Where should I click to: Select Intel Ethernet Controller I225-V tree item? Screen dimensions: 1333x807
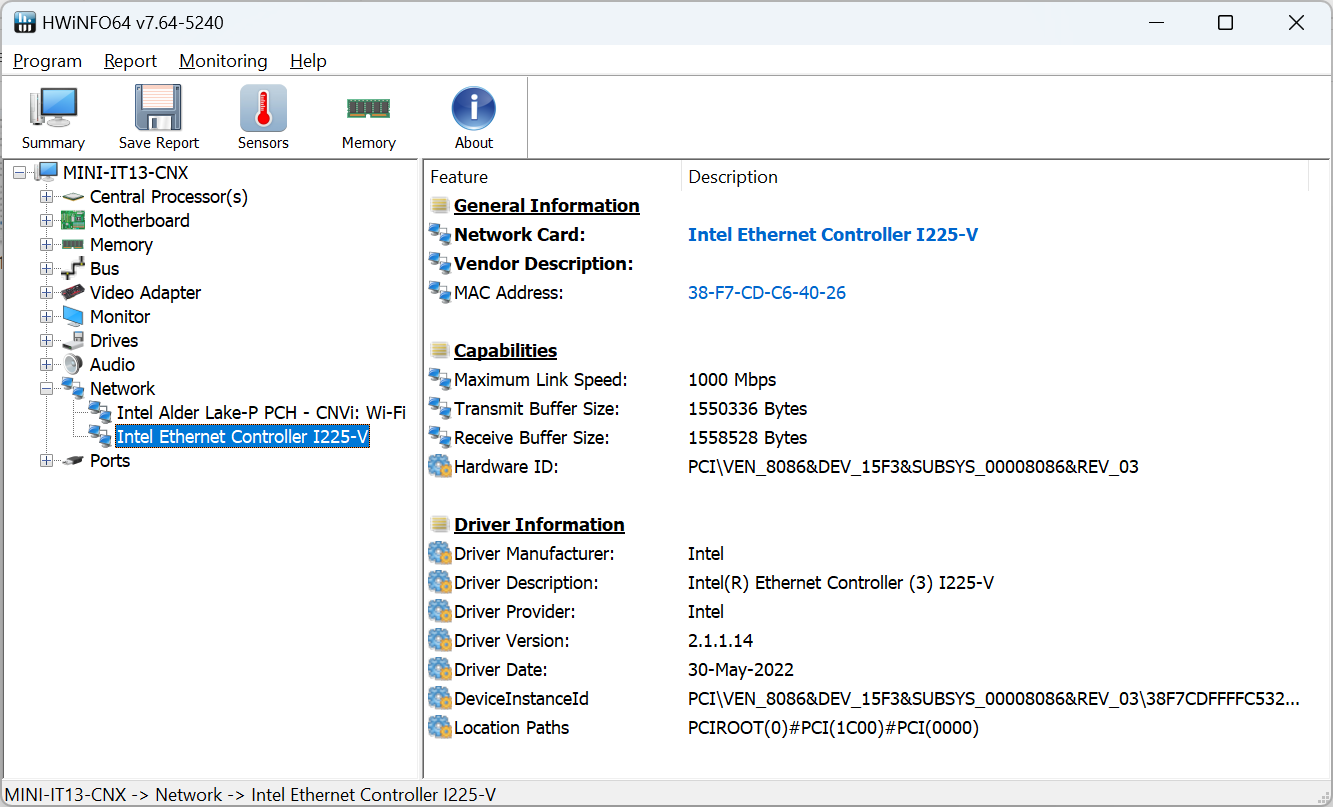(x=243, y=436)
